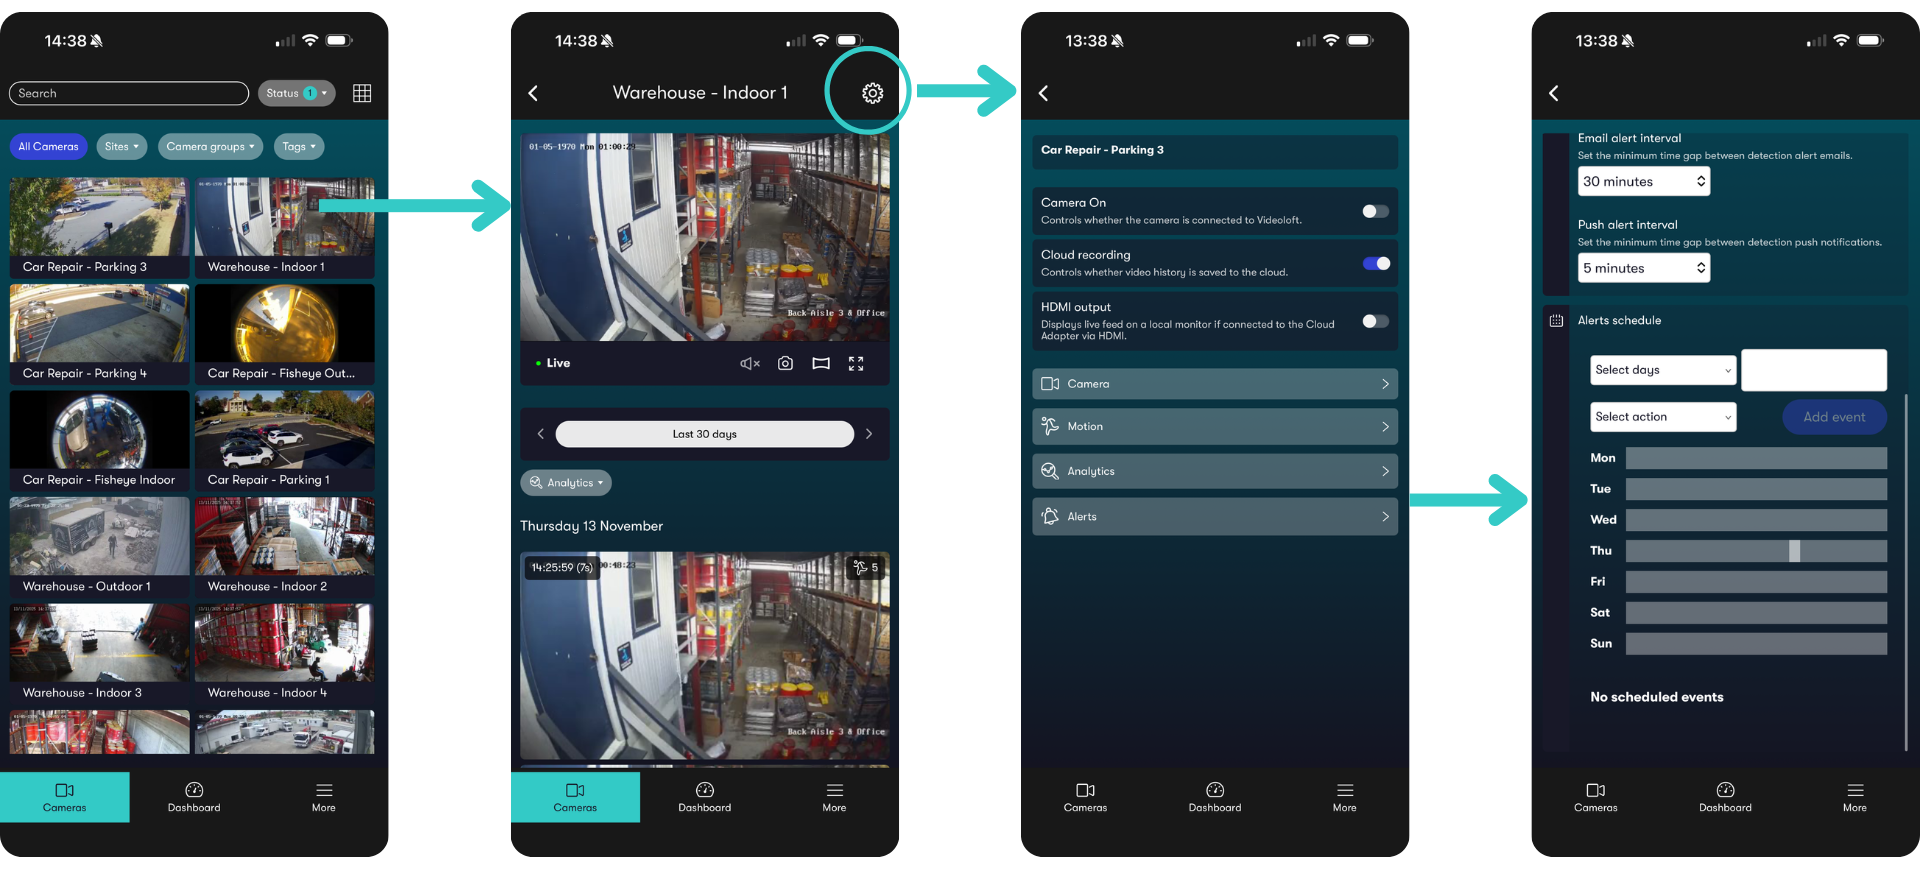1920x870 pixels.
Task: Take a snapshot with the camera icon
Action: click(786, 363)
